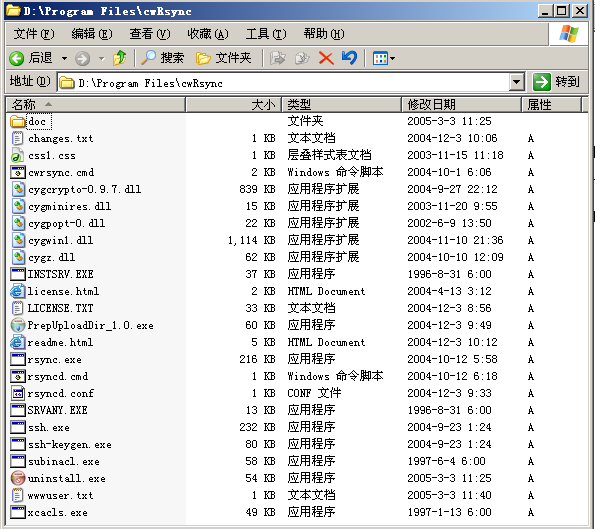Open the 帮助(H) menu

tap(324, 34)
